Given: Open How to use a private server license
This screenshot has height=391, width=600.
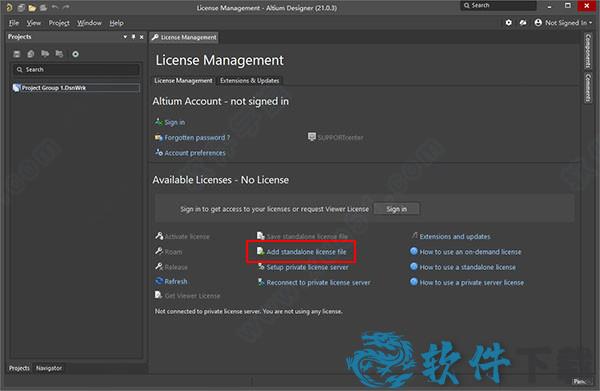Looking at the screenshot, I should click(x=471, y=282).
